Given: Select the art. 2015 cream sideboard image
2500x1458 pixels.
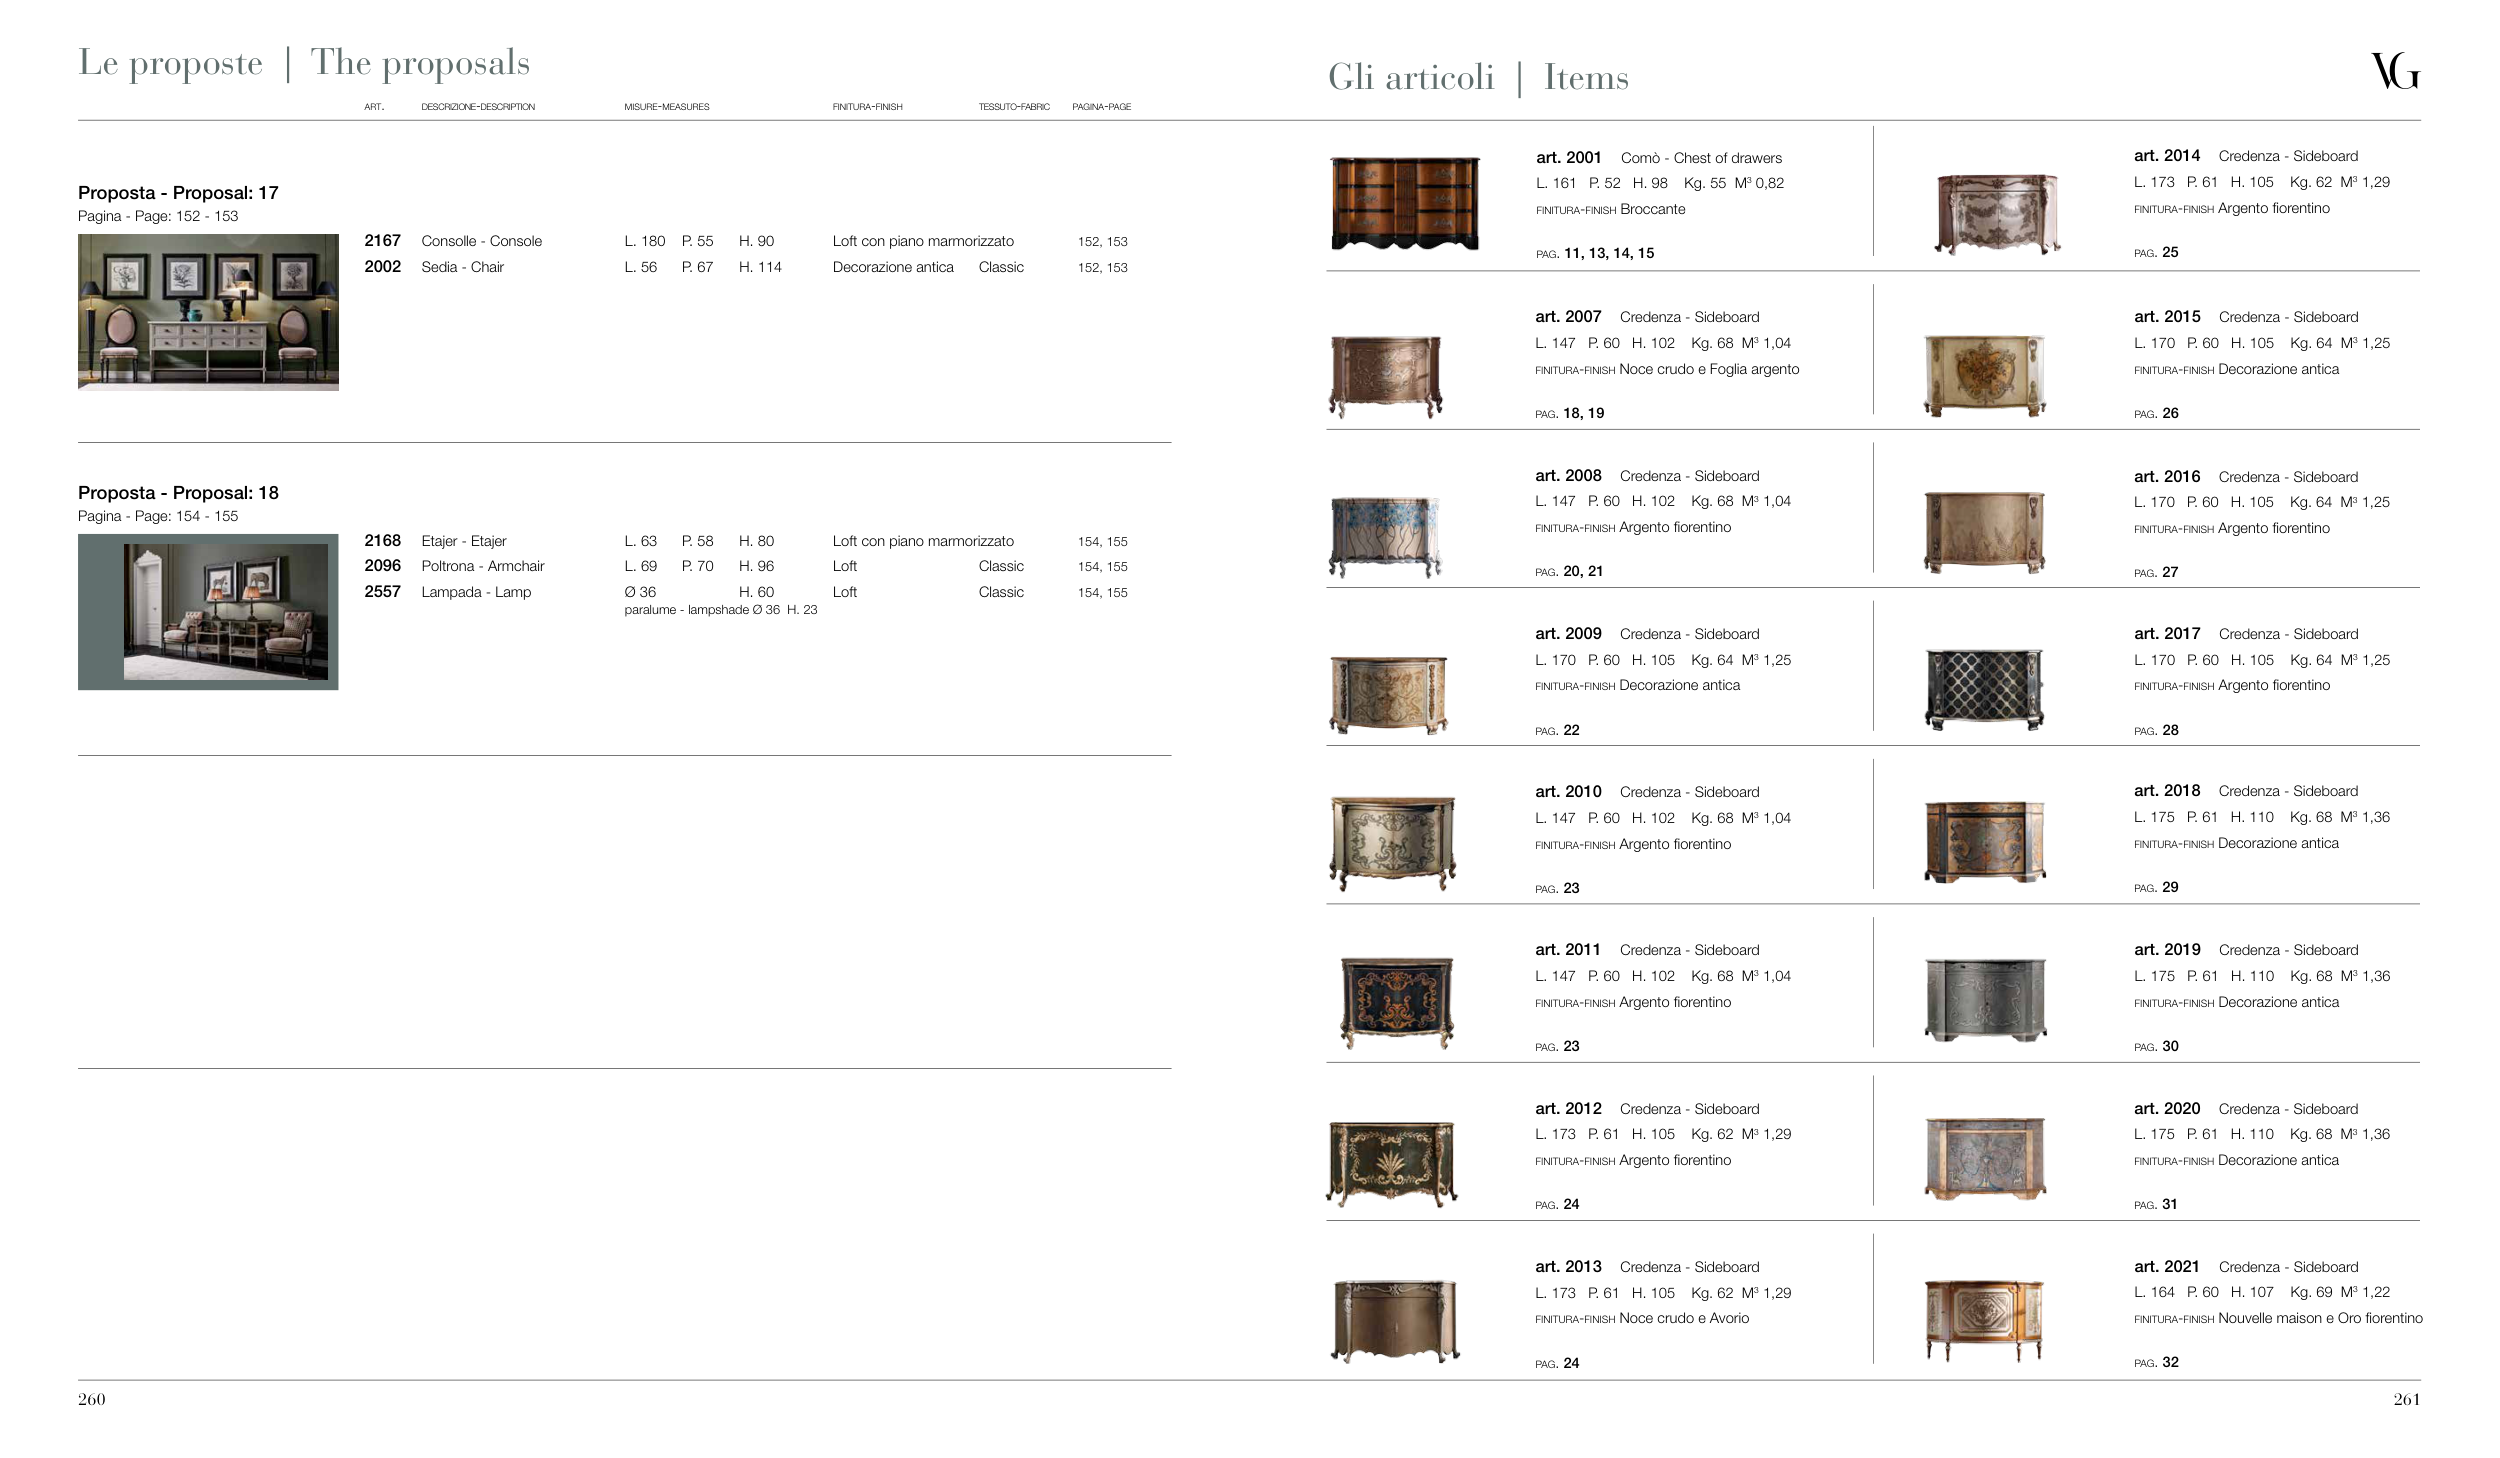Looking at the screenshot, I should tap(1984, 375).
